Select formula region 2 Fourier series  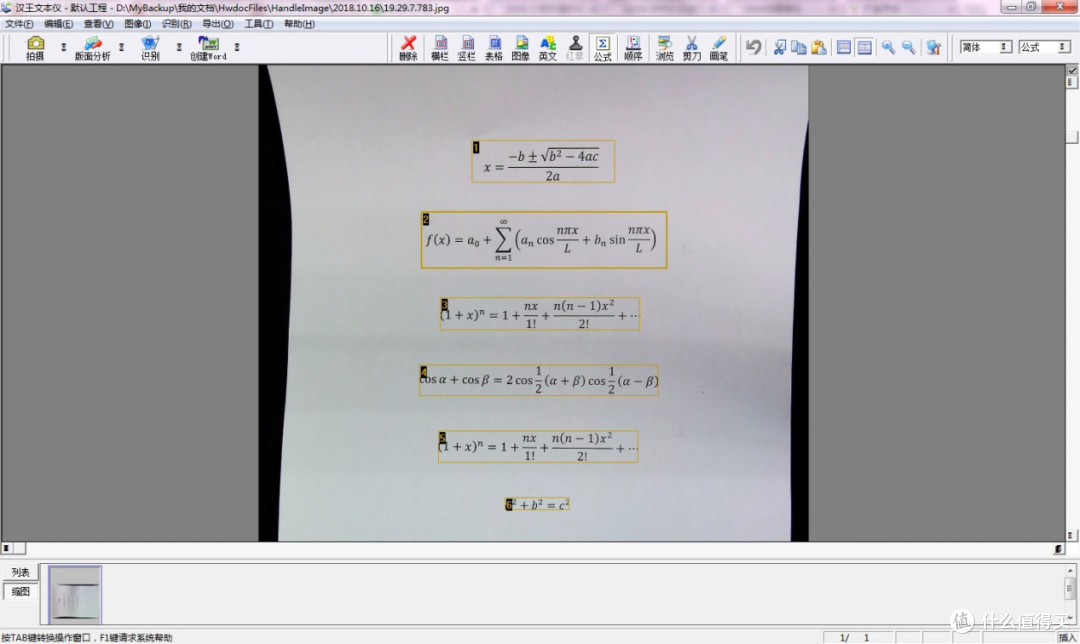543,240
